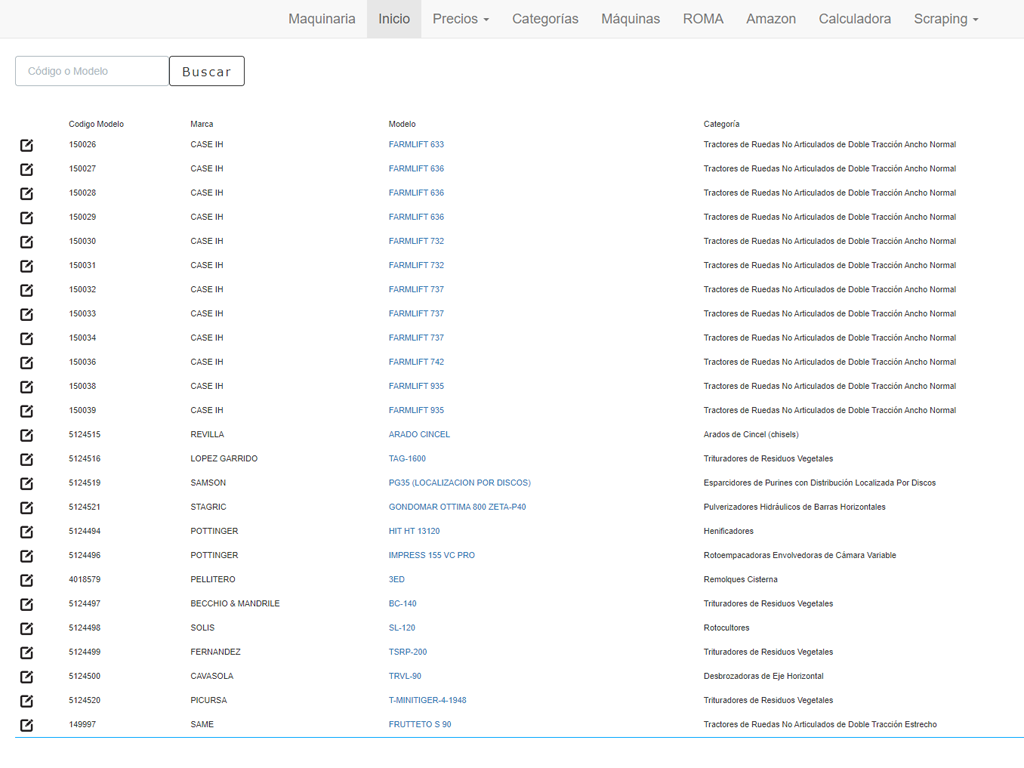Edit the row with code 150031
The height and width of the screenshot is (768, 1024).
(x=26, y=266)
